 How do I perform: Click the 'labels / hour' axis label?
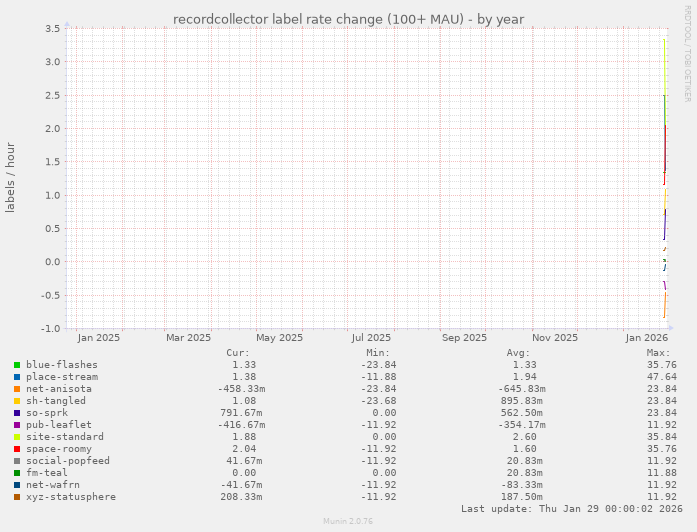tap(10, 178)
